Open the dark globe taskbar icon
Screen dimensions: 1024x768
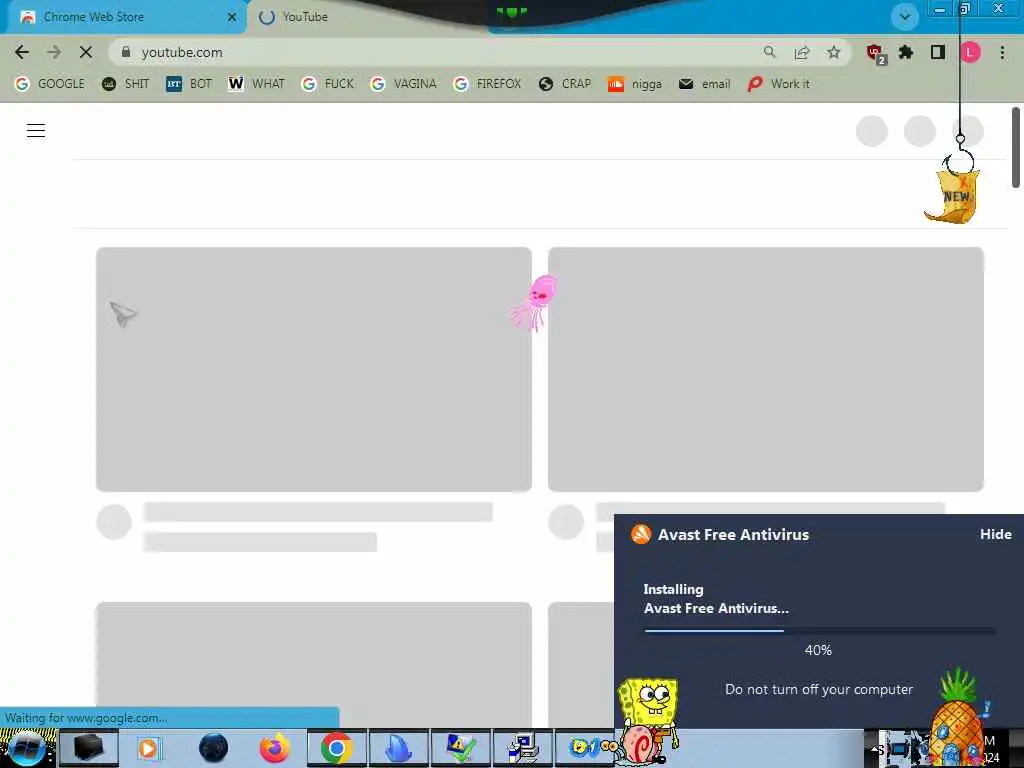click(213, 748)
